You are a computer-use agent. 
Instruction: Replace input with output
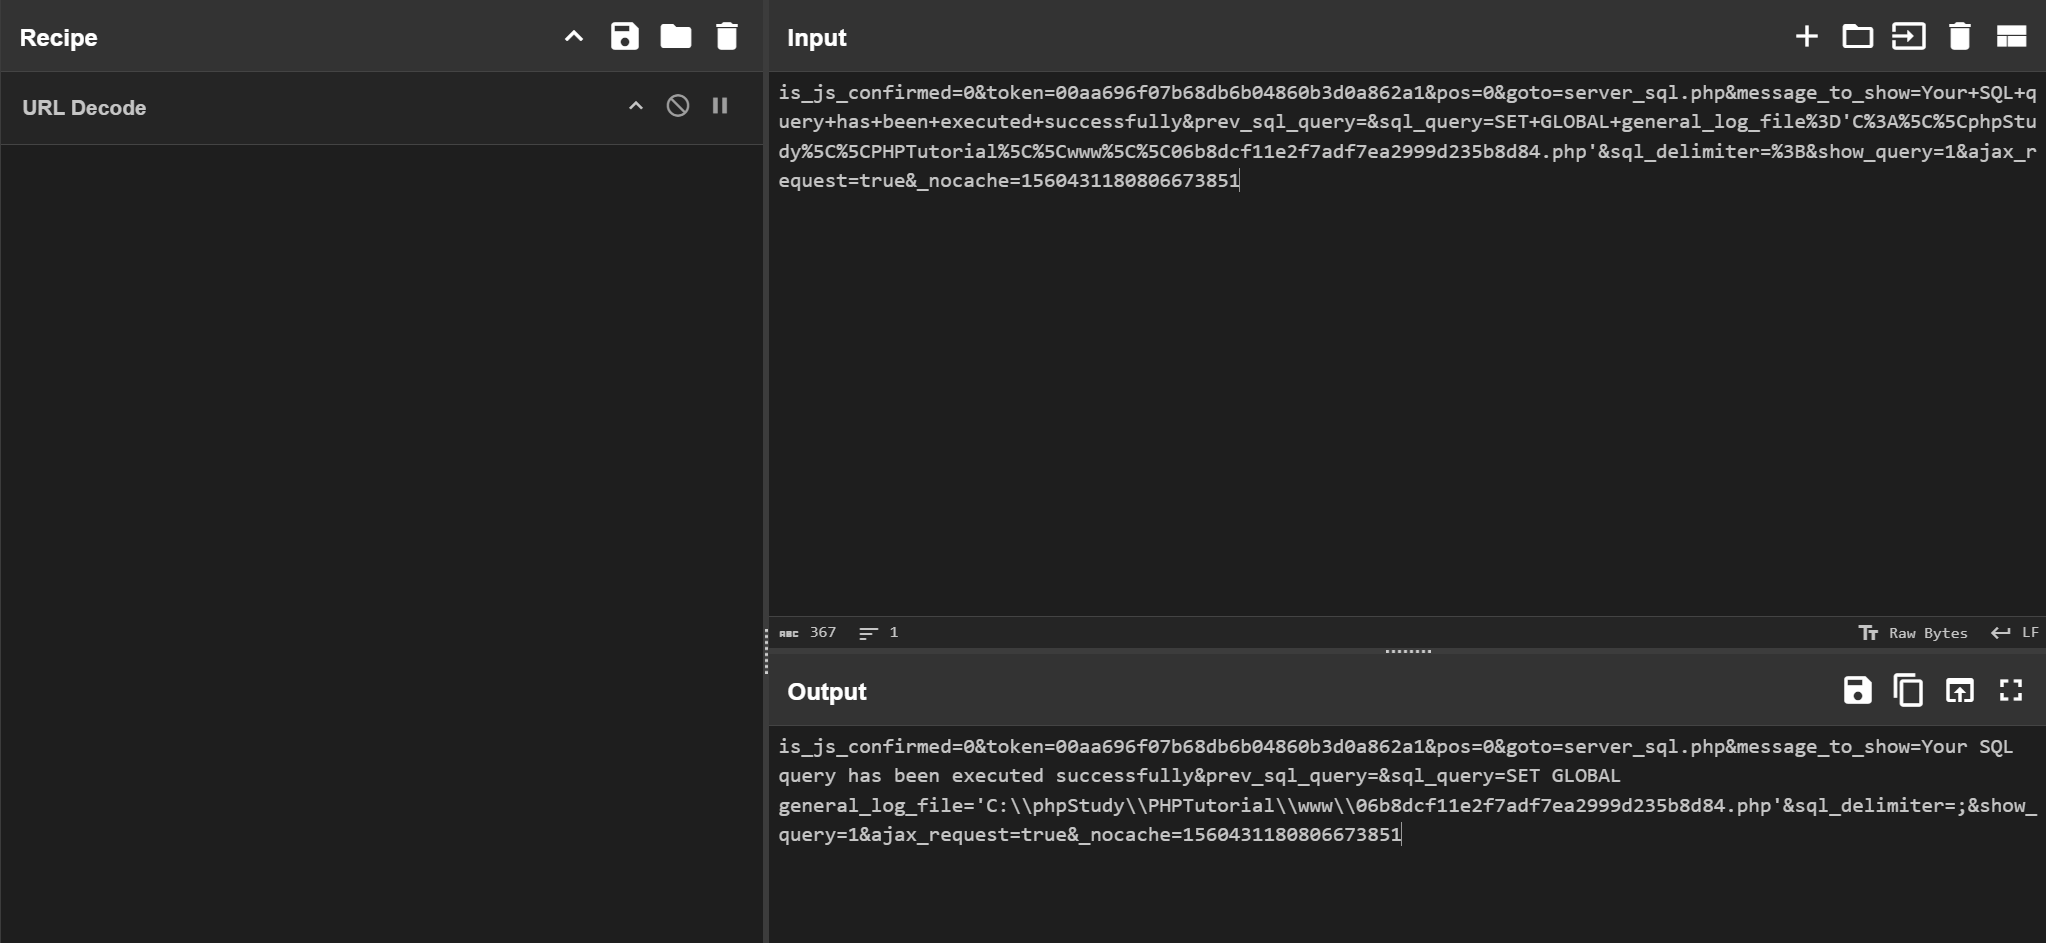click(1960, 690)
